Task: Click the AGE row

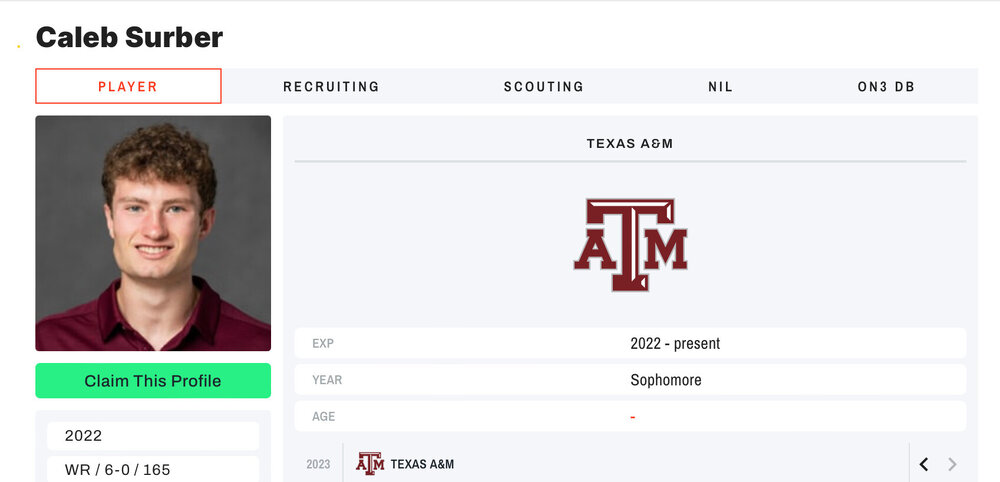Action: [x=630, y=416]
